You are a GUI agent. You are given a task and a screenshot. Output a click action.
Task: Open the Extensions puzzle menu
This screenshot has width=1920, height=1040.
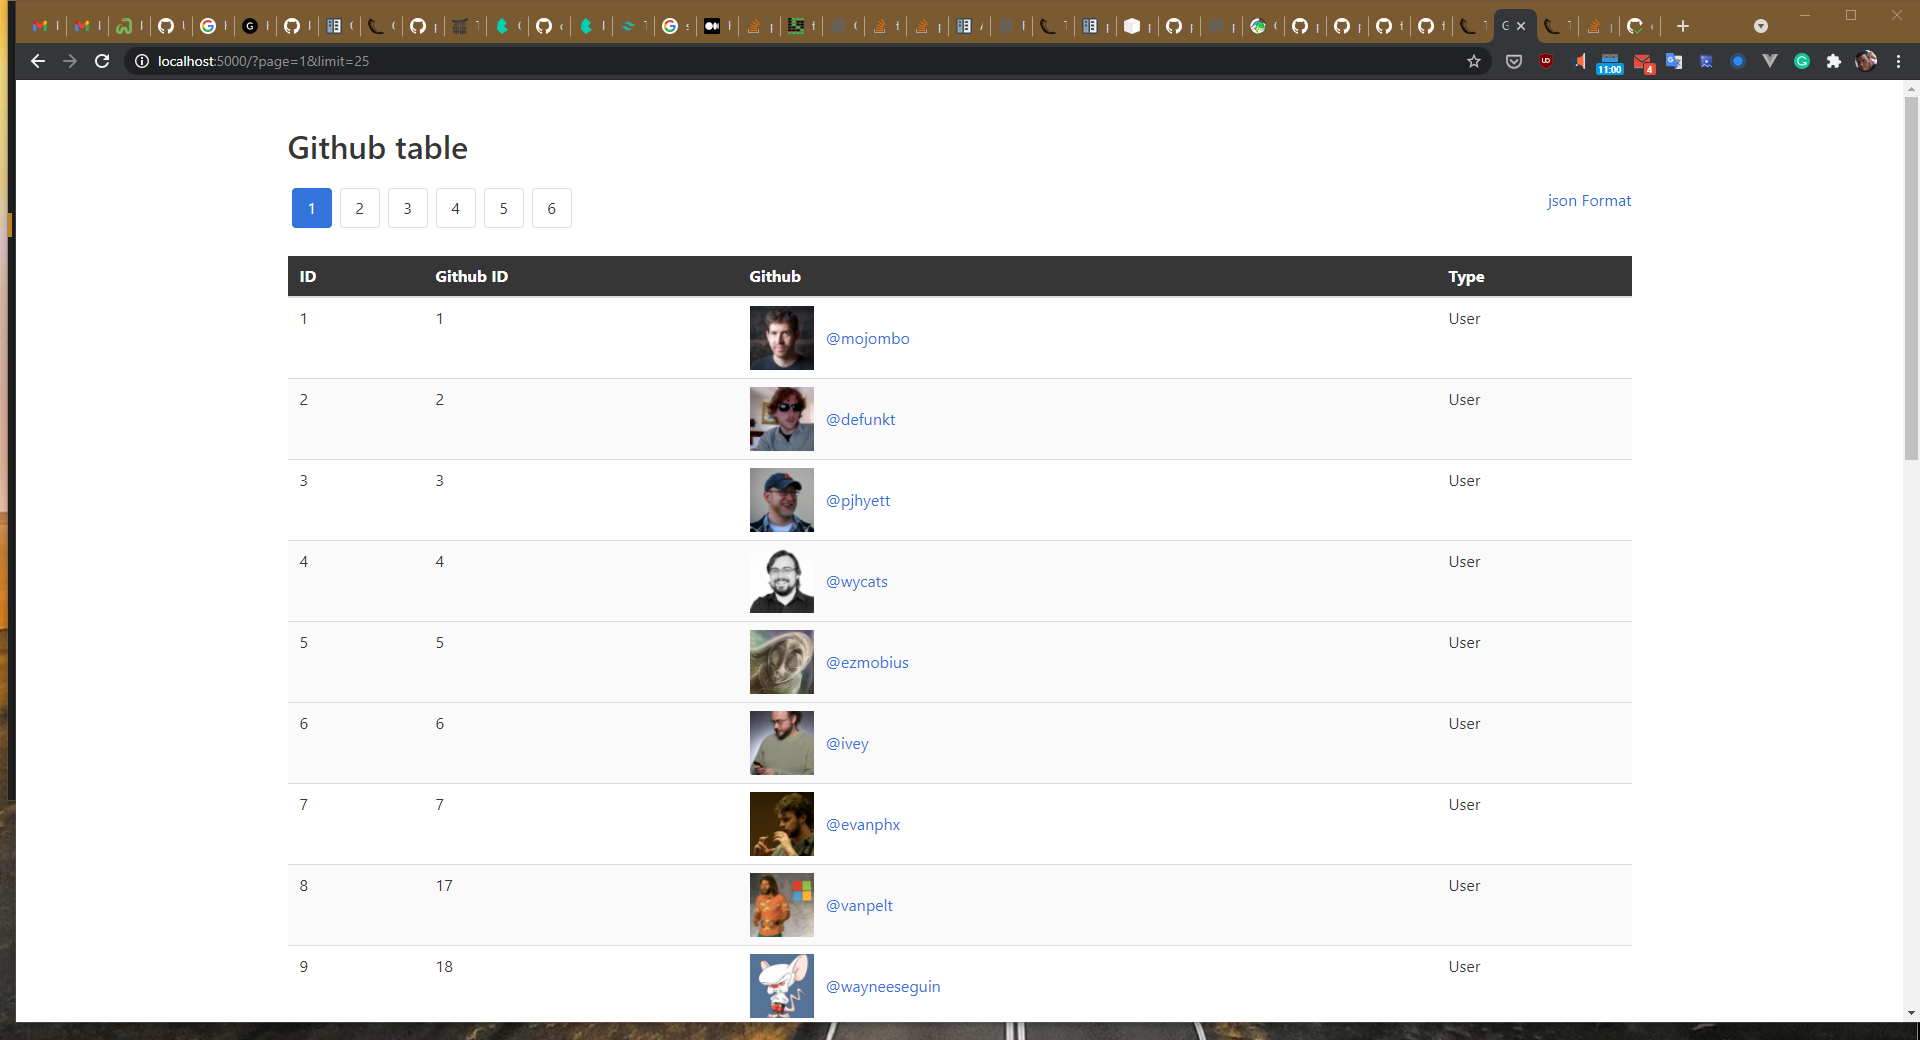pos(1834,61)
